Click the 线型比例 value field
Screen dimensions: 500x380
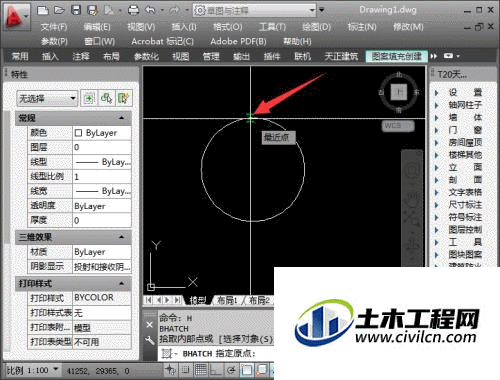pyautogui.click(x=102, y=177)
